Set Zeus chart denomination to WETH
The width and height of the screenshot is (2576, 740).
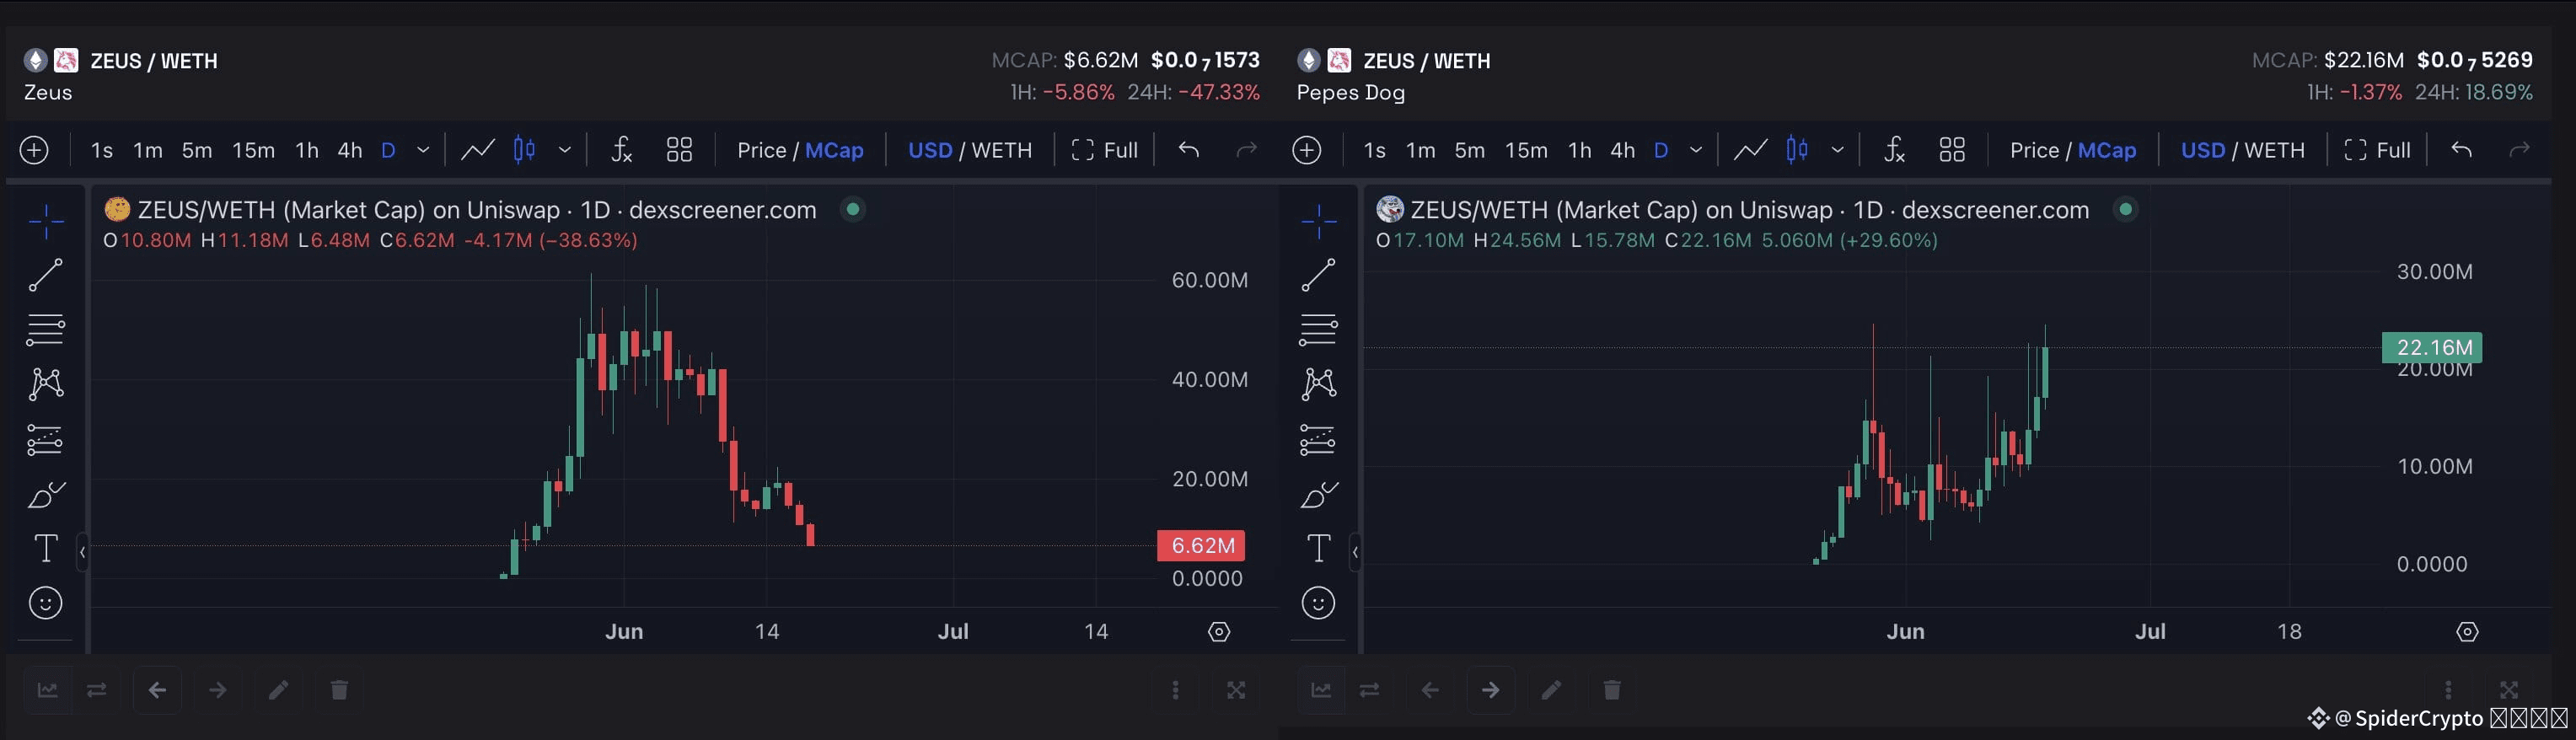click(1002, 150)
